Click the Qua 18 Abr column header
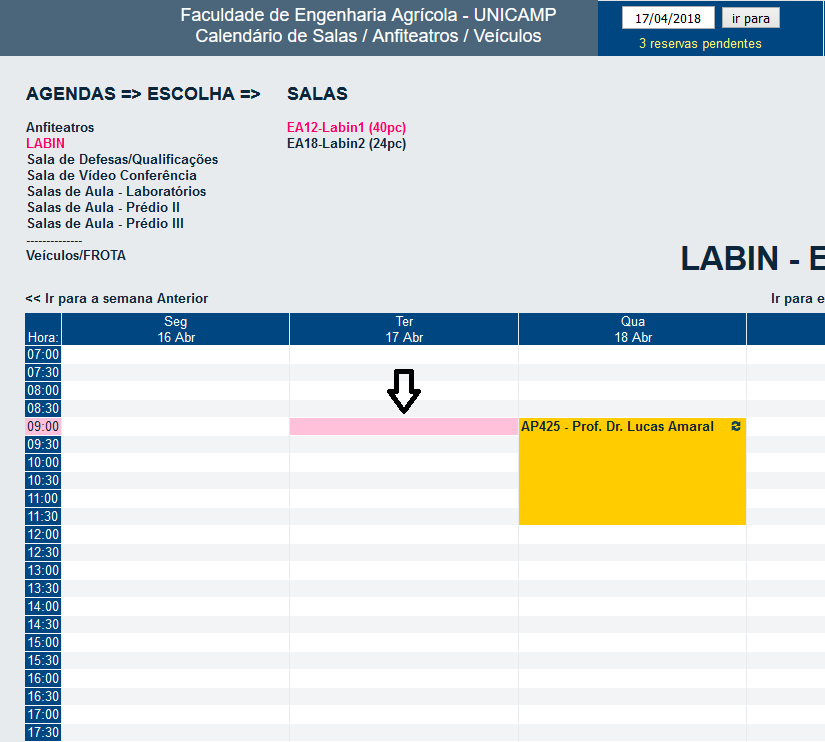Image resolution: width=825 pixels, height=742 pixels. click(632, 329)
